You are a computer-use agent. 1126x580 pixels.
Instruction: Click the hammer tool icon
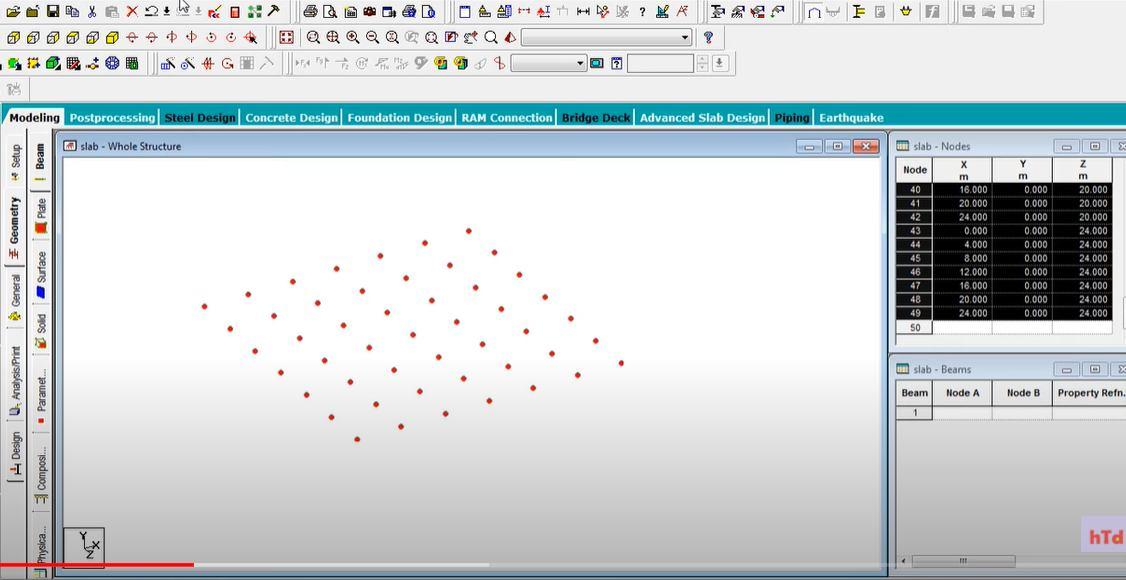tap(274, 11)
